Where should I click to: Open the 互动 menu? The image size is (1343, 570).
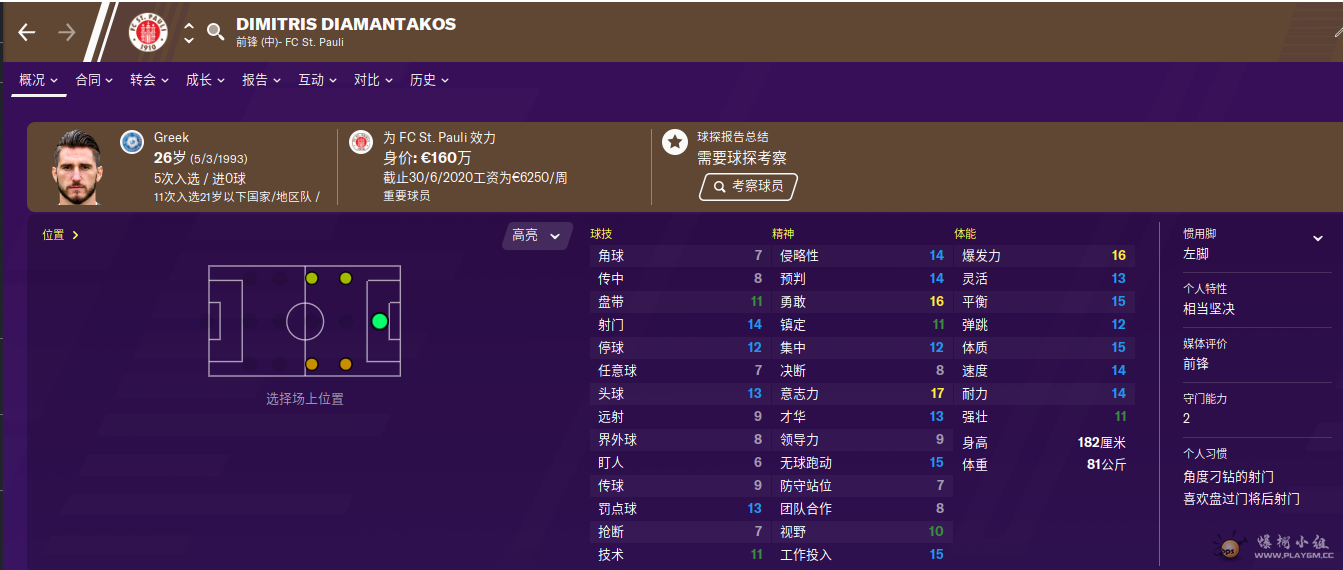(x=318, y=80)
